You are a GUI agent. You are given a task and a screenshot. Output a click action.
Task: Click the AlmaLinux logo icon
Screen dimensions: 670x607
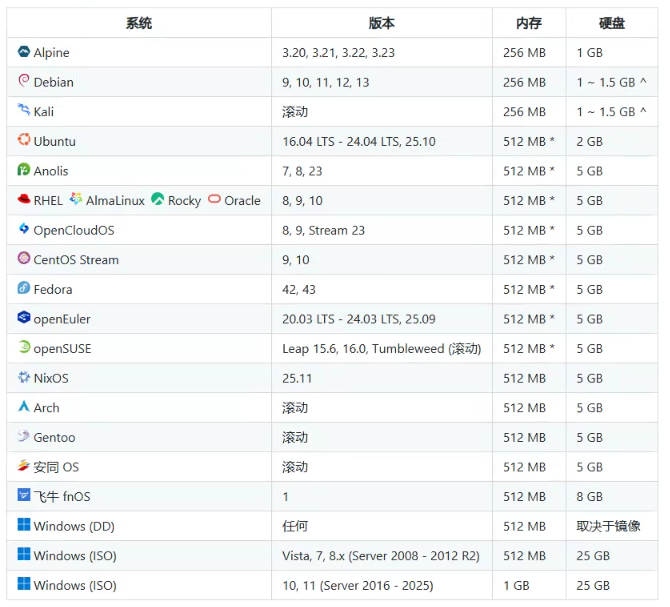pos(76,200)
